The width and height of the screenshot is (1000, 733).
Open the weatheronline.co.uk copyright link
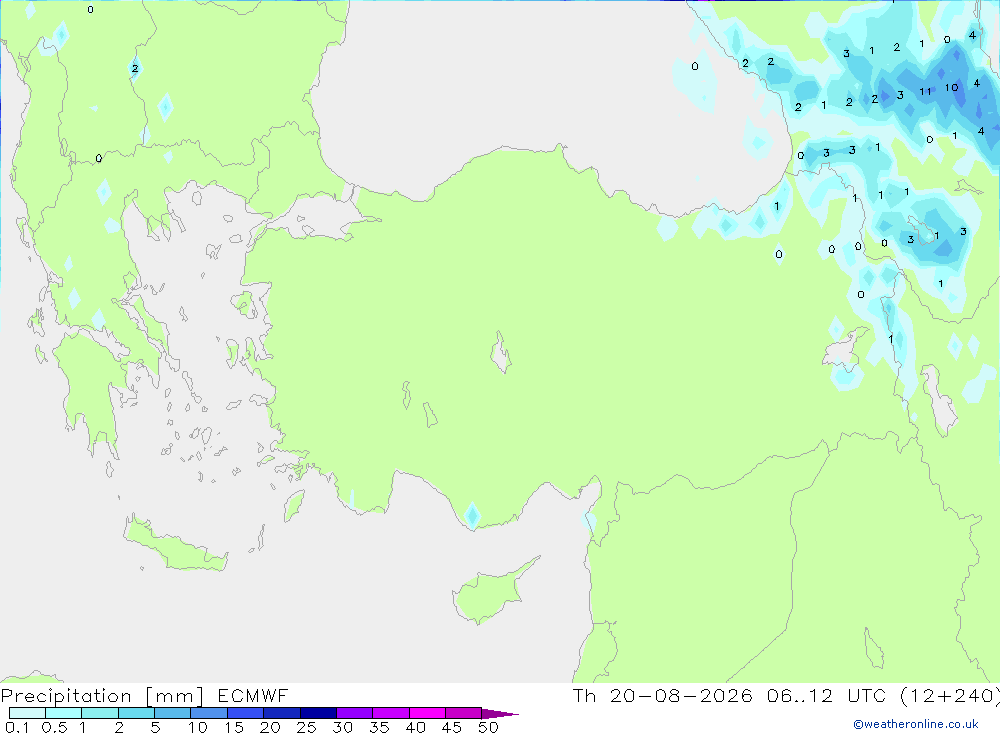[916, 724]
